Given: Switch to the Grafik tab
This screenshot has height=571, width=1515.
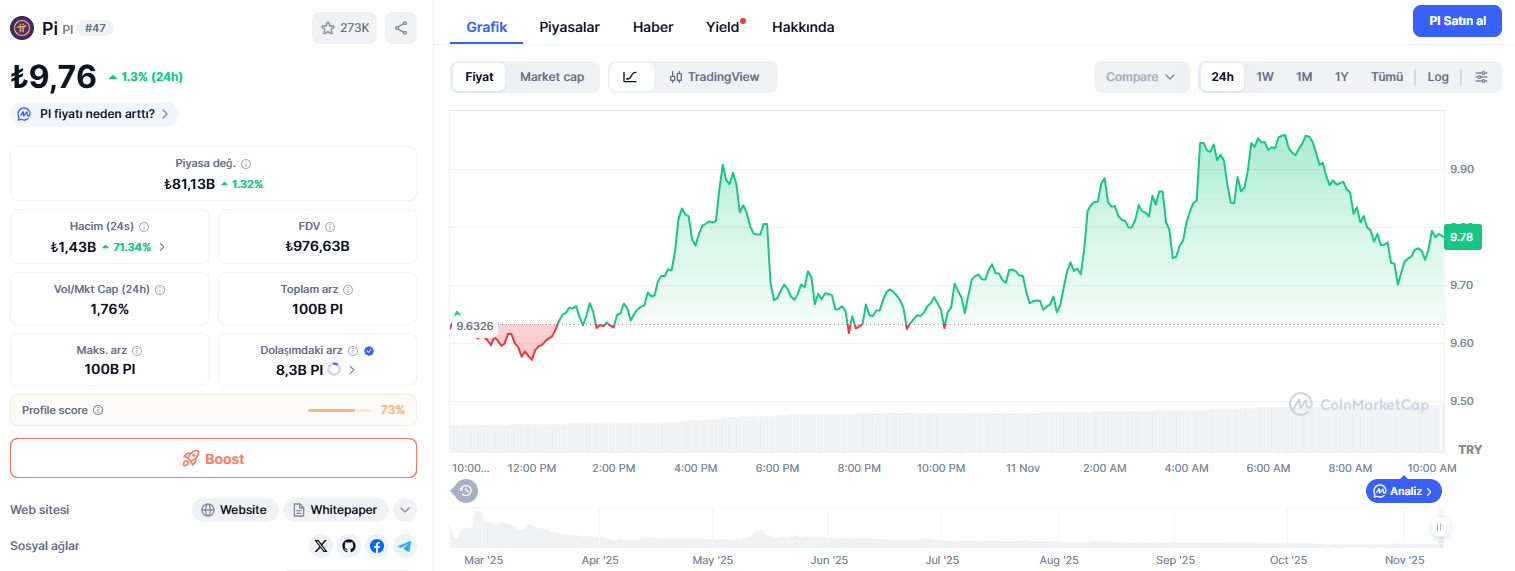Looking at the screenshot, I should pos(487,27).
